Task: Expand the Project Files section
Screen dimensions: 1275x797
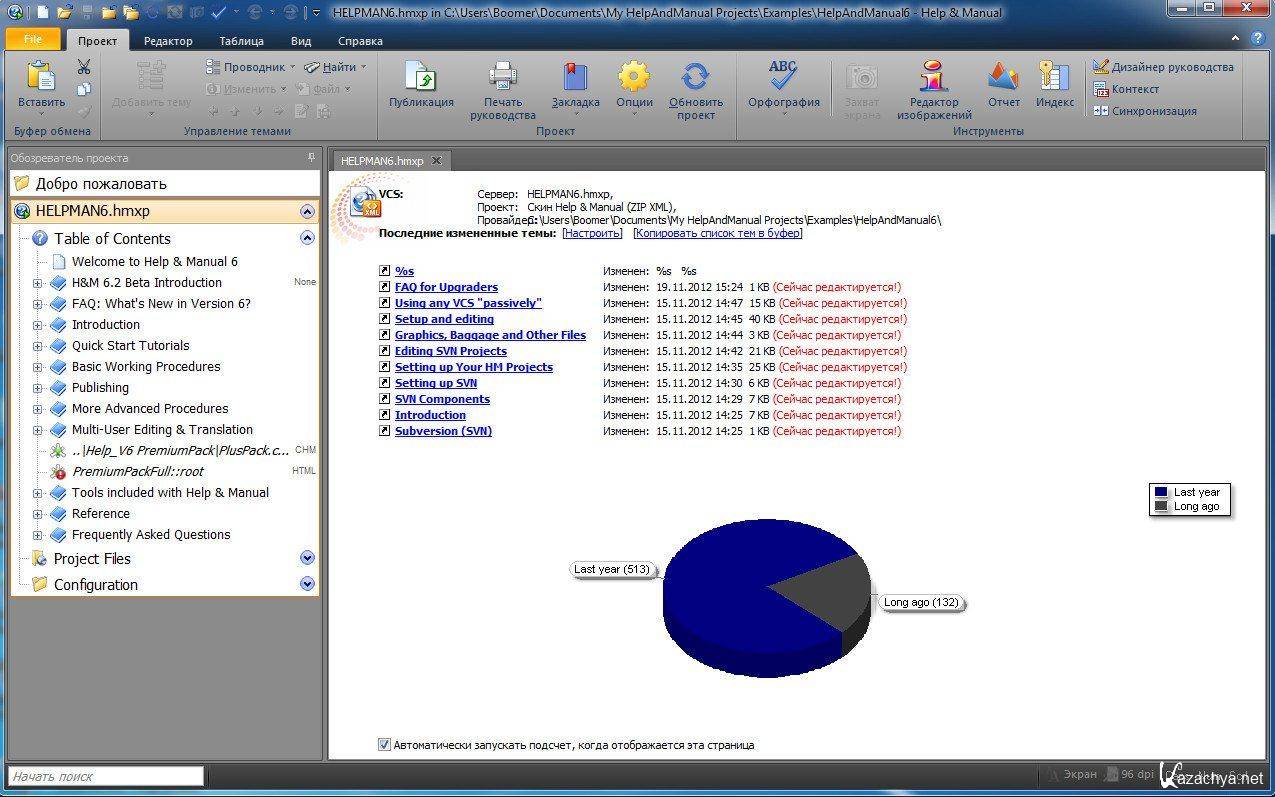Action: [307, 558]
